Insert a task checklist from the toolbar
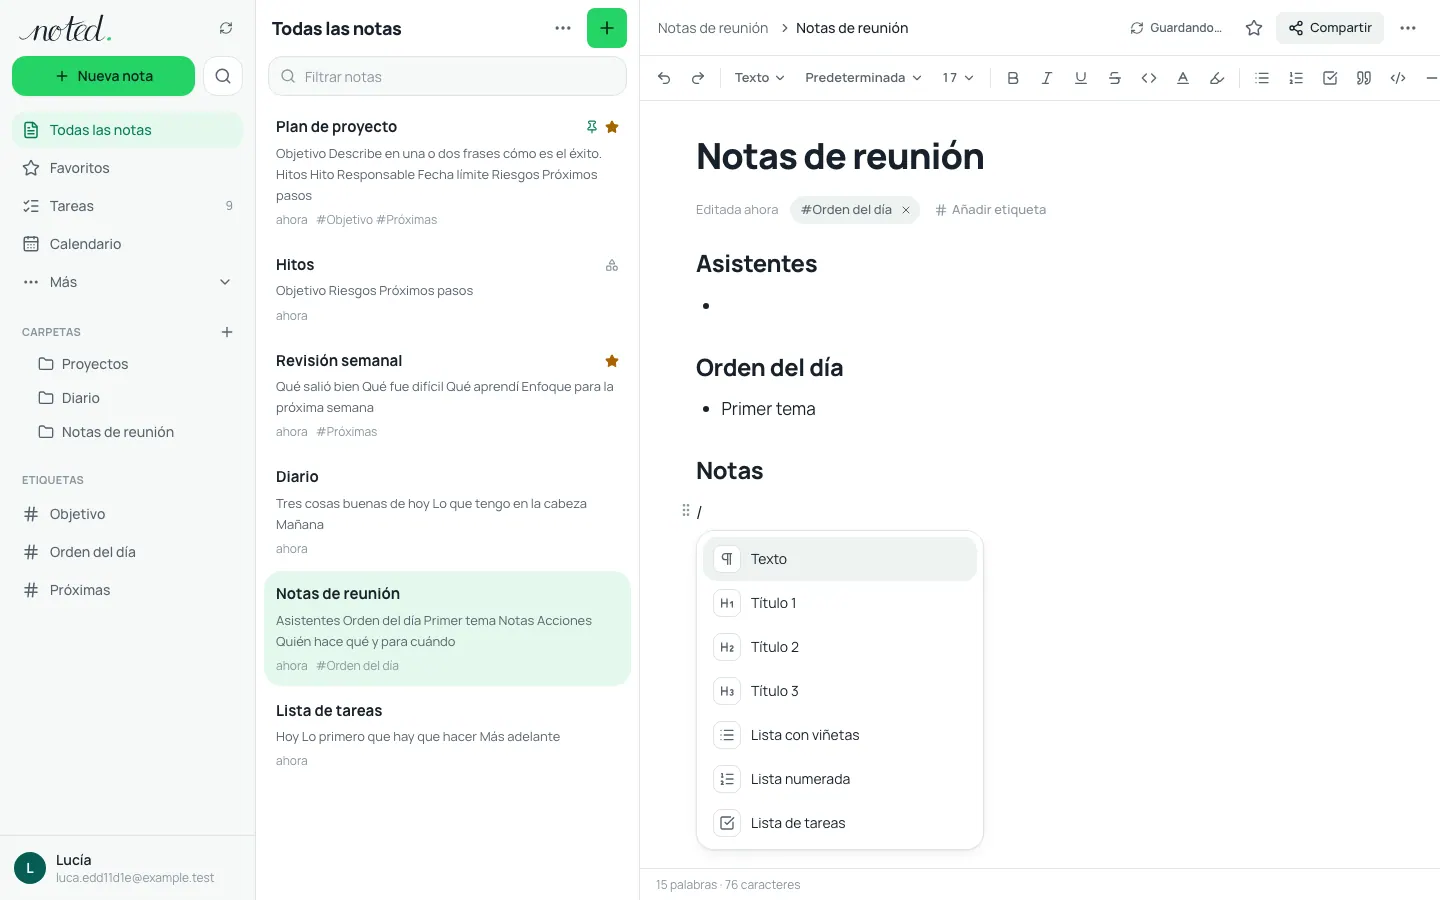The width and height of the screenshot is (1440, 900). [1330, 78]
